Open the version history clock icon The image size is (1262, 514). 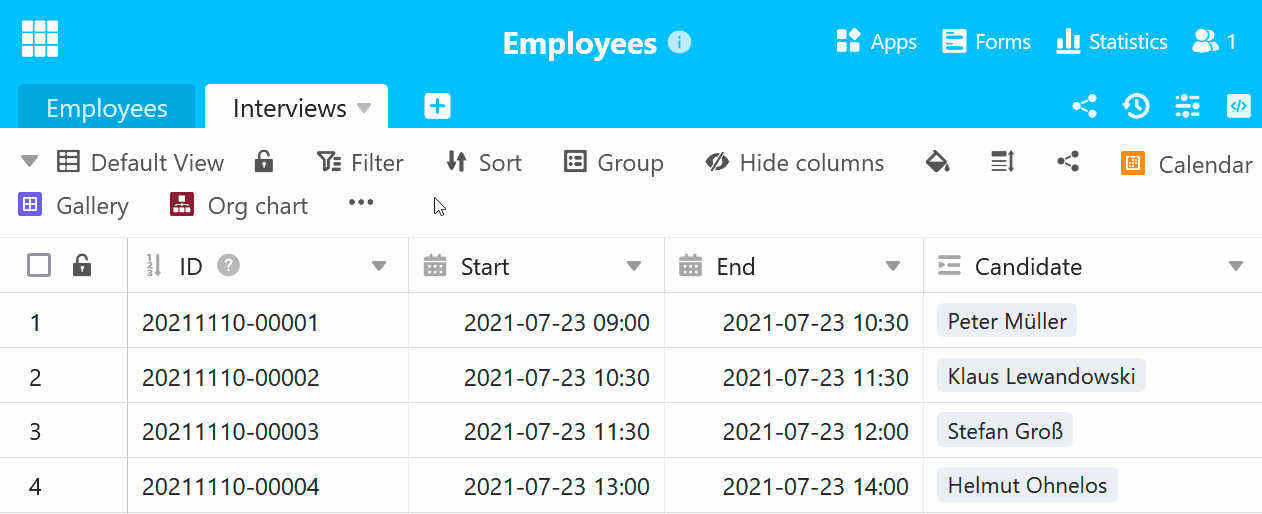click(1135, 106)
